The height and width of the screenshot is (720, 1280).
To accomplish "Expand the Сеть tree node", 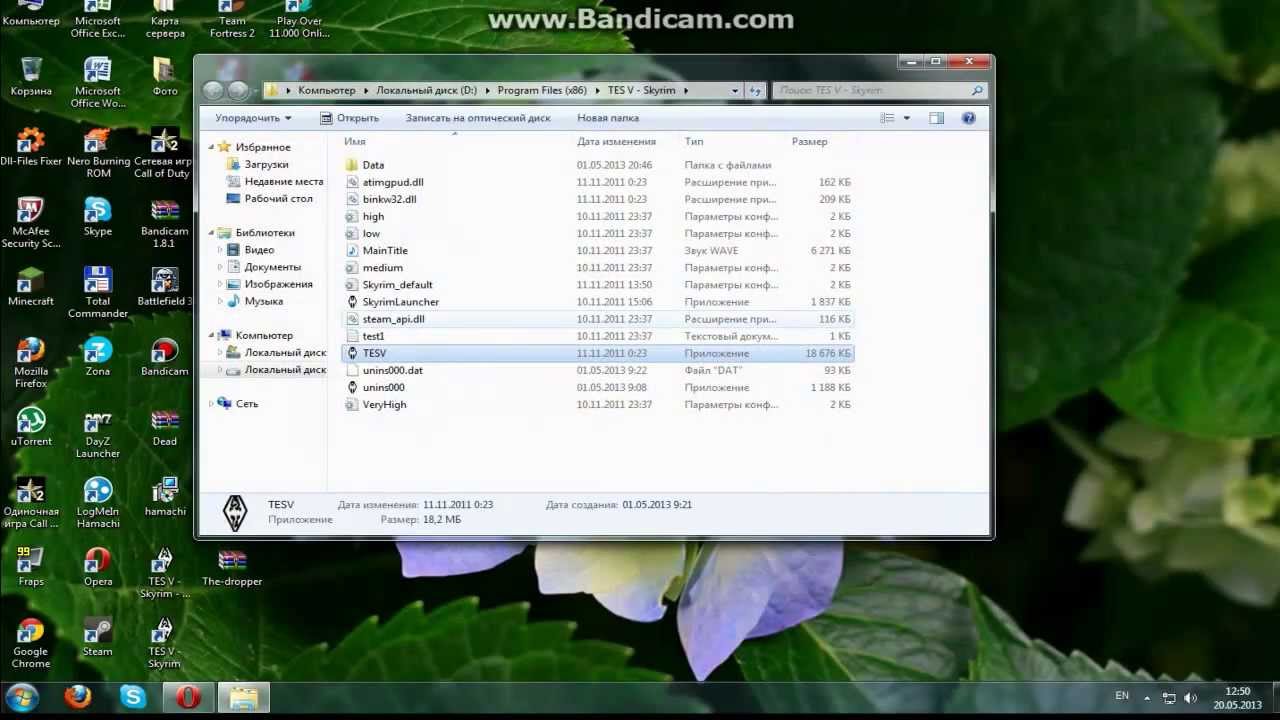I will [212, 404].
